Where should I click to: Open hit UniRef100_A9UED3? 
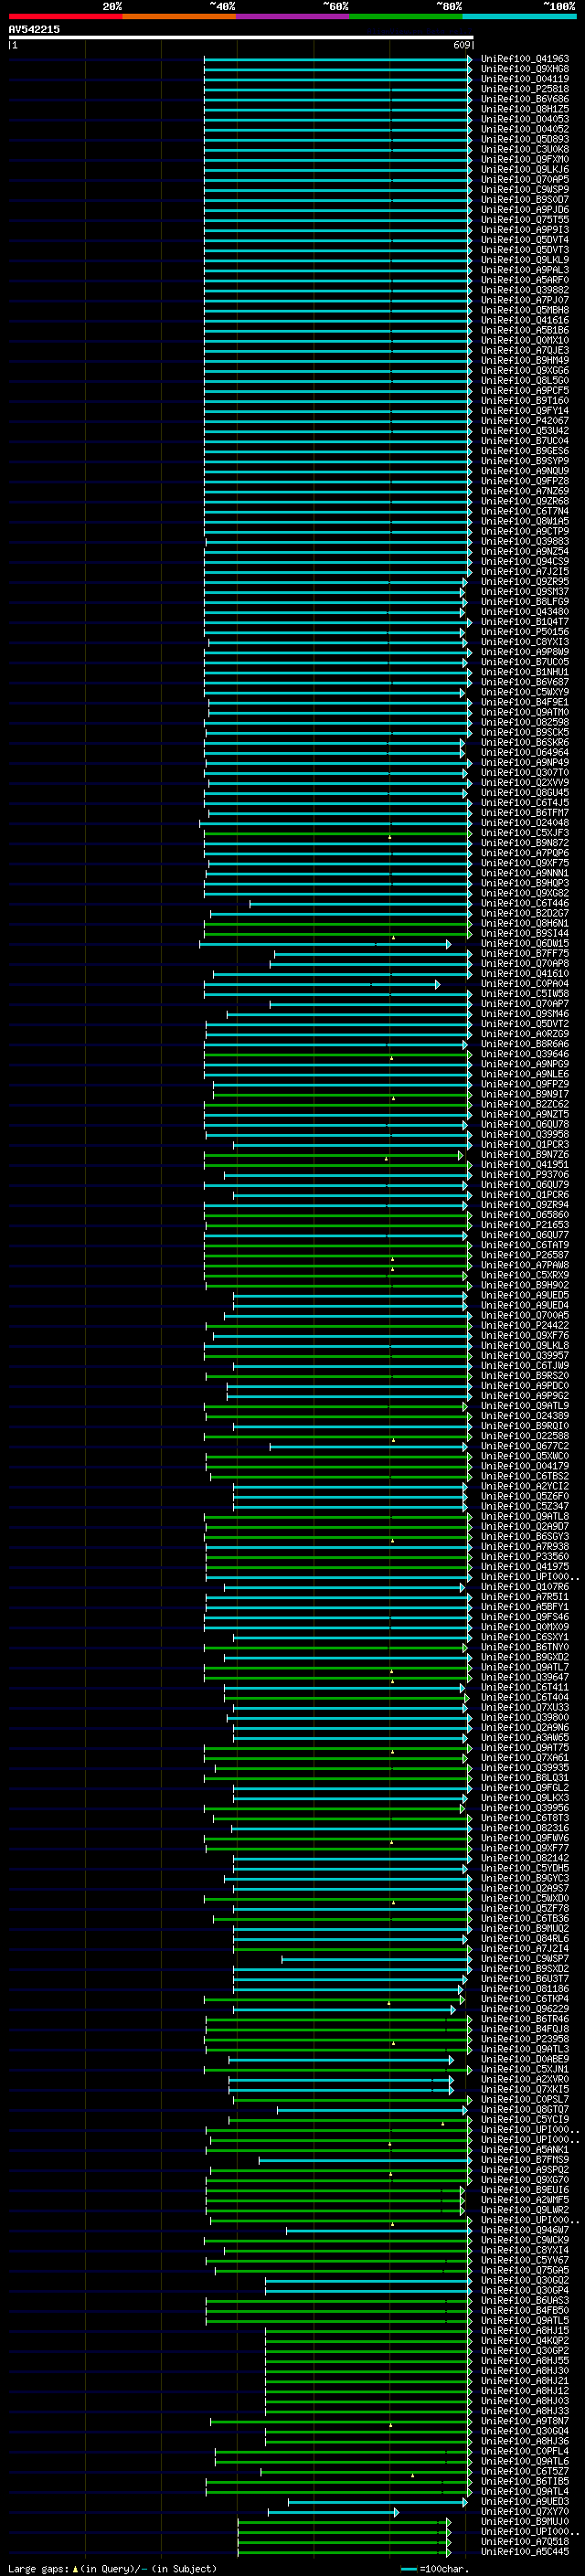525,2502
